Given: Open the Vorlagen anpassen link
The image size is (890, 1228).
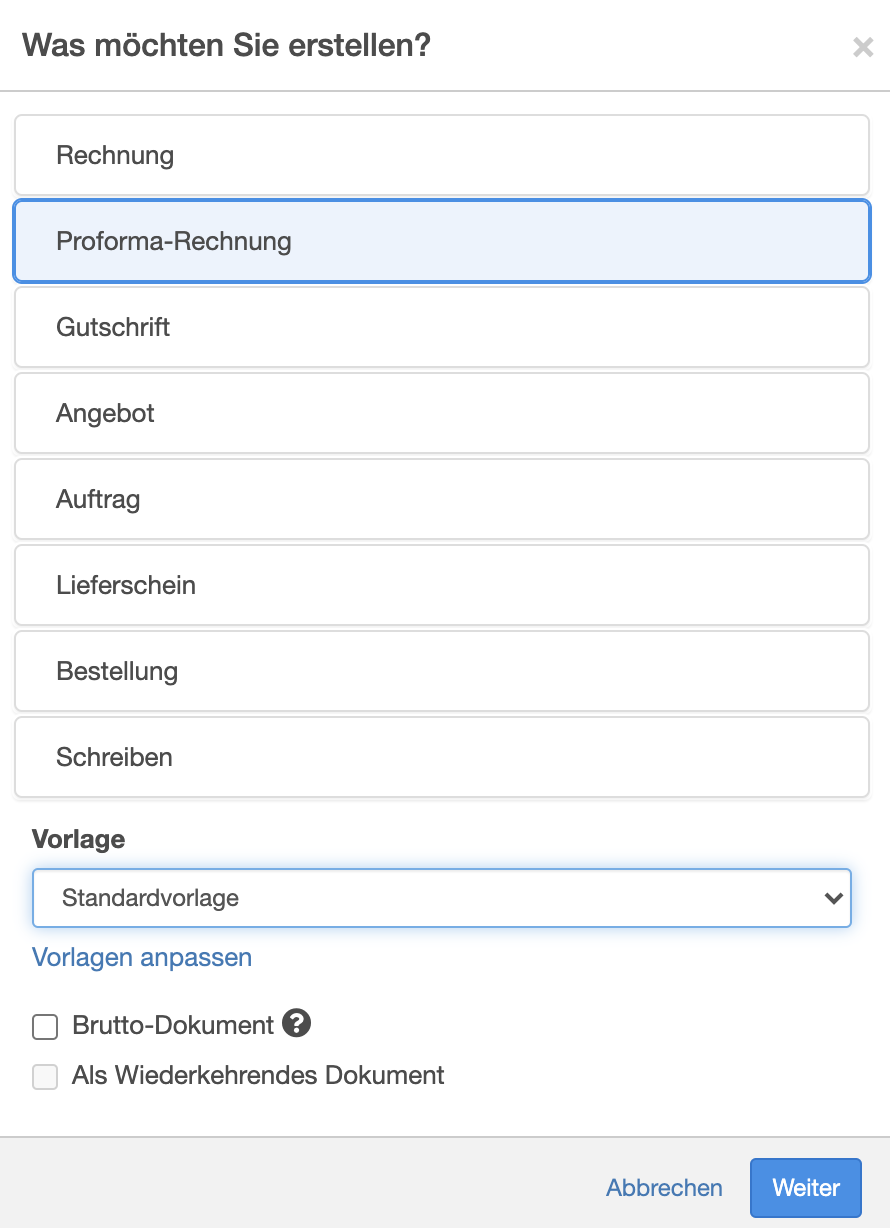Looking at the screenshot, I should [142, 957].
